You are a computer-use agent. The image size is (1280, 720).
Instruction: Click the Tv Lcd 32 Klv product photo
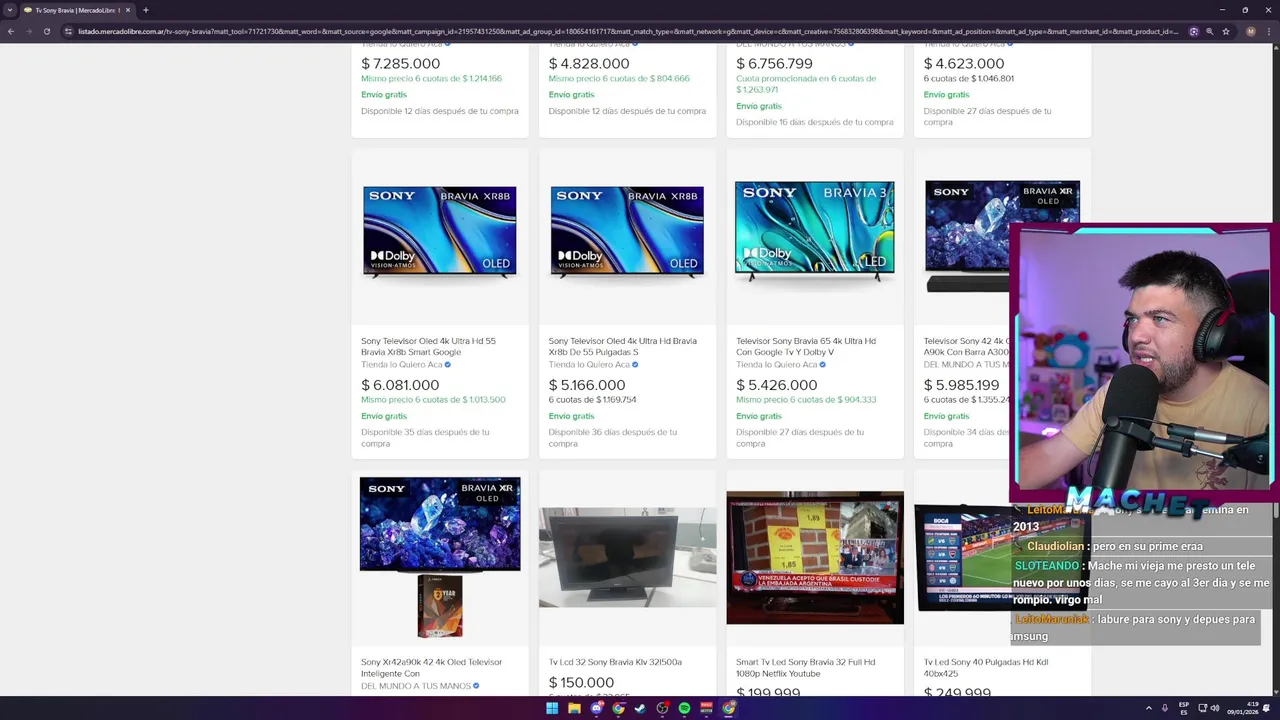[627, 557]
